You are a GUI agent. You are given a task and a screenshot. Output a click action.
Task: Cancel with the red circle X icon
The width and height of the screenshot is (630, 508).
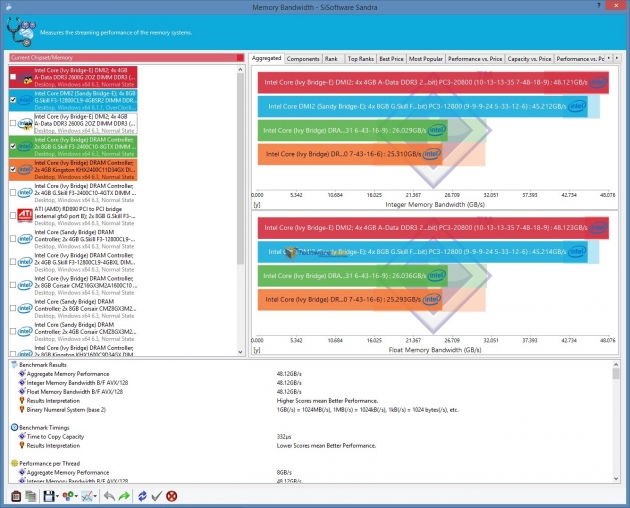(172, 496)
